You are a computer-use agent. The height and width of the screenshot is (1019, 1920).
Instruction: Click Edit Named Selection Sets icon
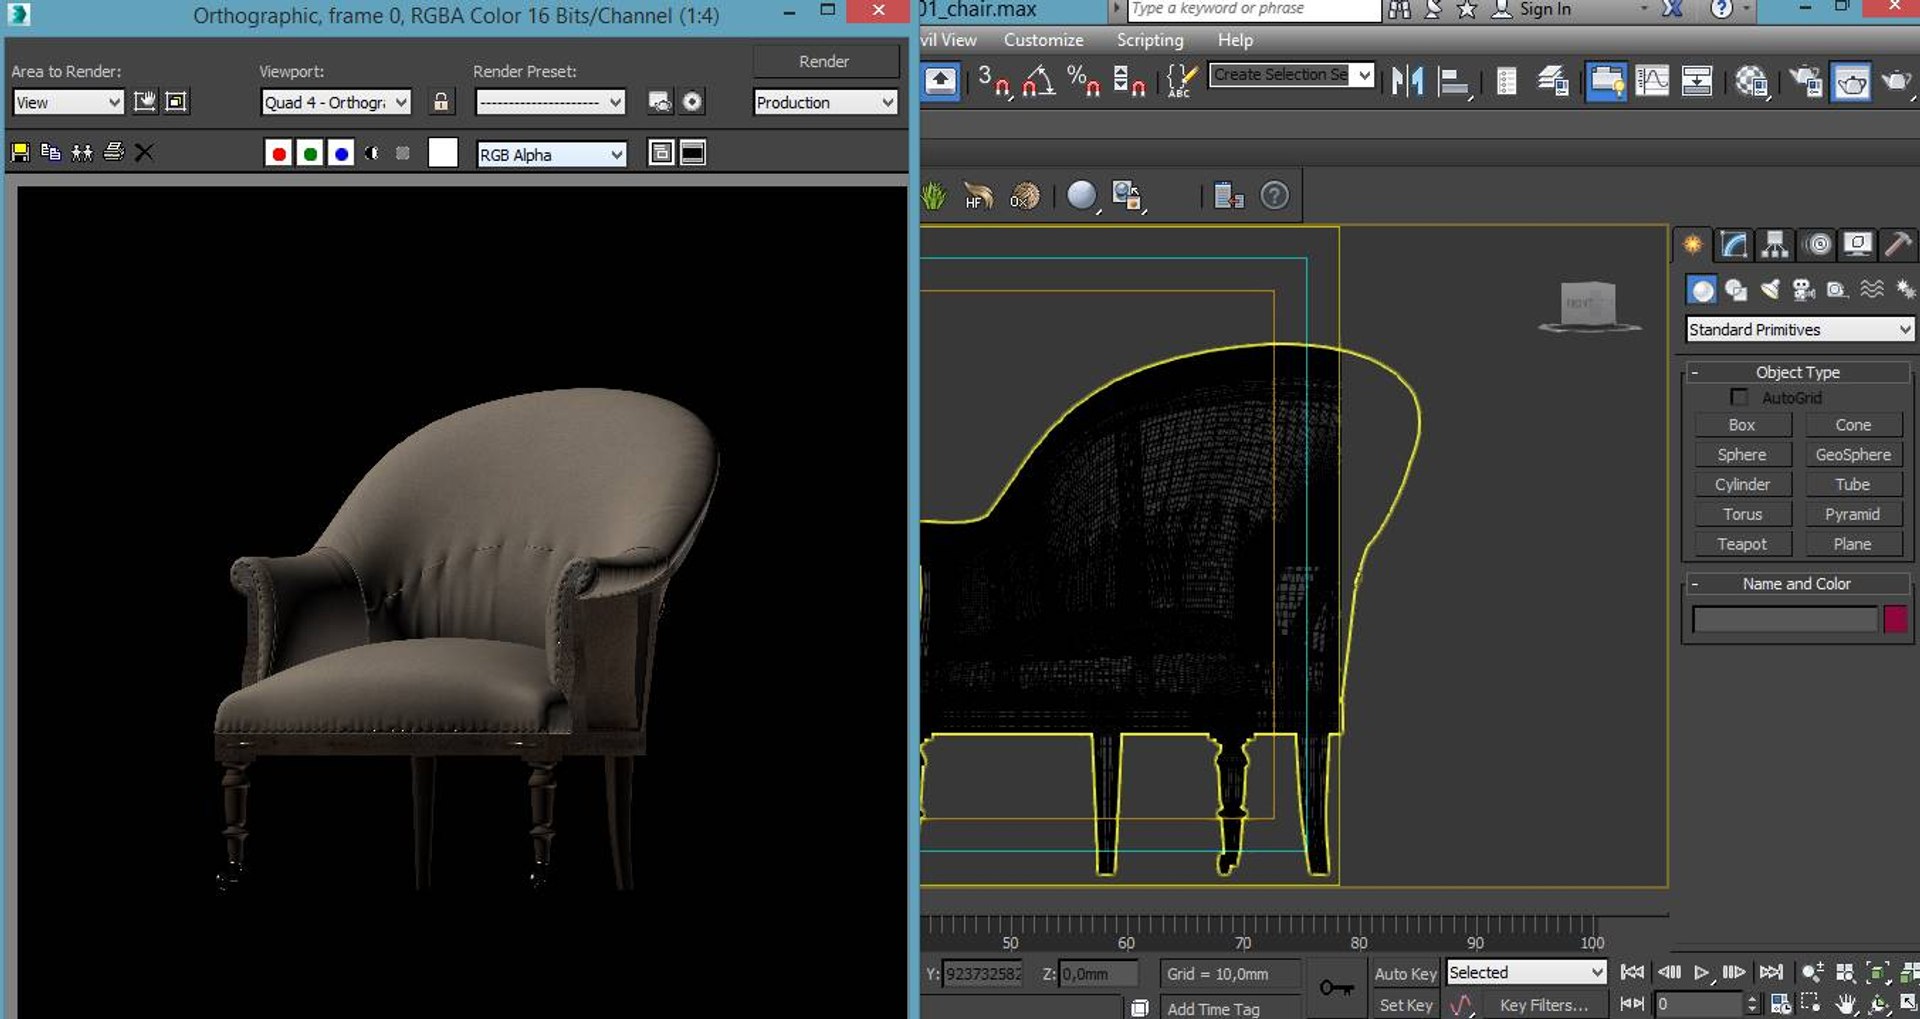point(1181,80)
